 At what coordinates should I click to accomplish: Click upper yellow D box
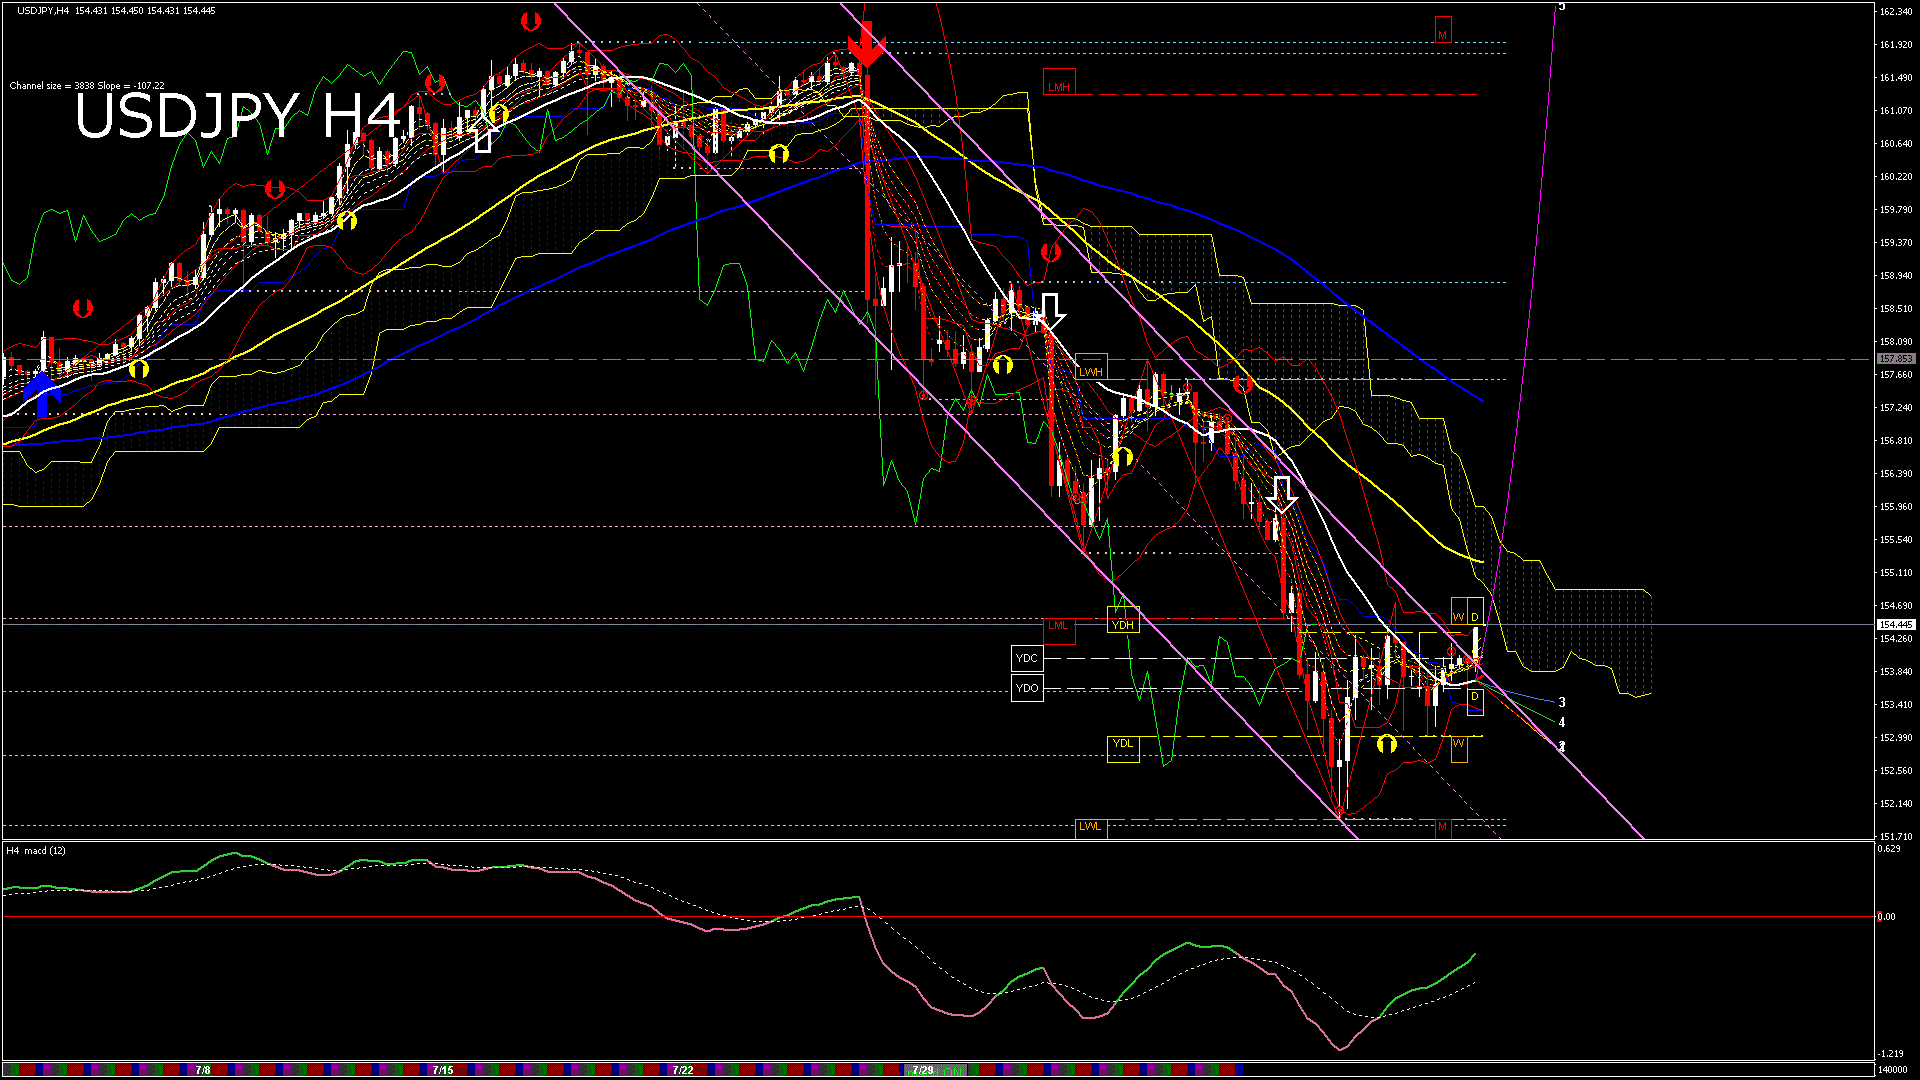[x=1475, y=612]
